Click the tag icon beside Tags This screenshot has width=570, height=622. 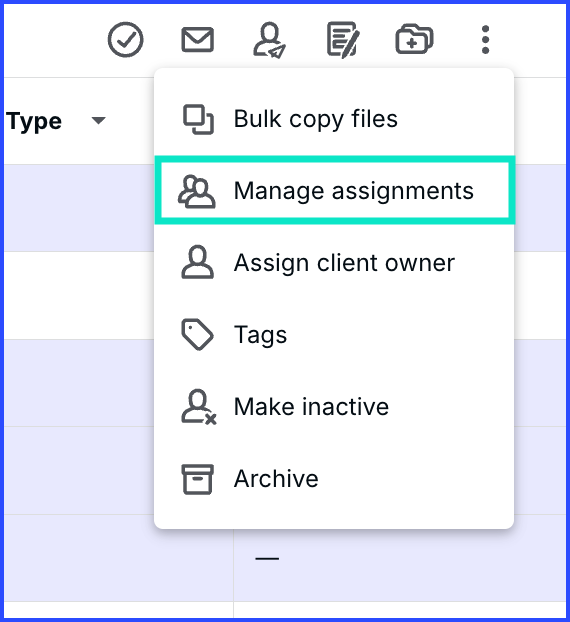(197, 334)
